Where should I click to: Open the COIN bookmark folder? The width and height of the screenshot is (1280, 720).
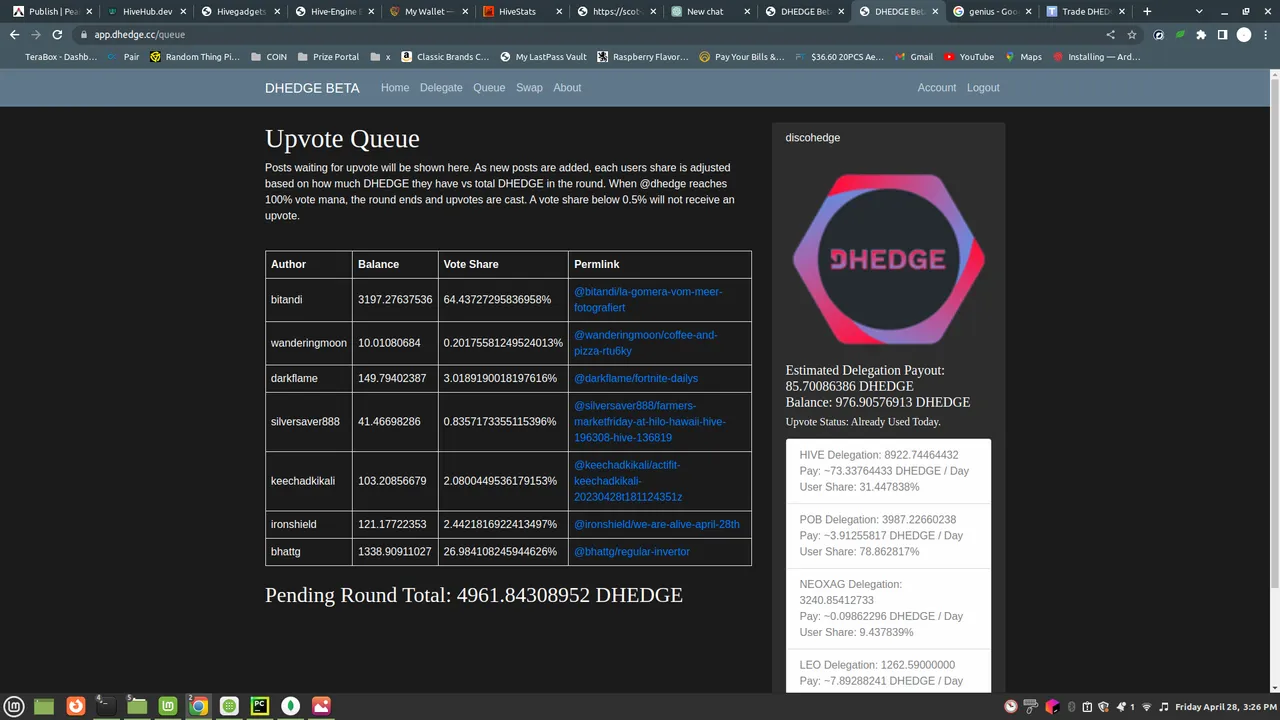coord(270,57)
